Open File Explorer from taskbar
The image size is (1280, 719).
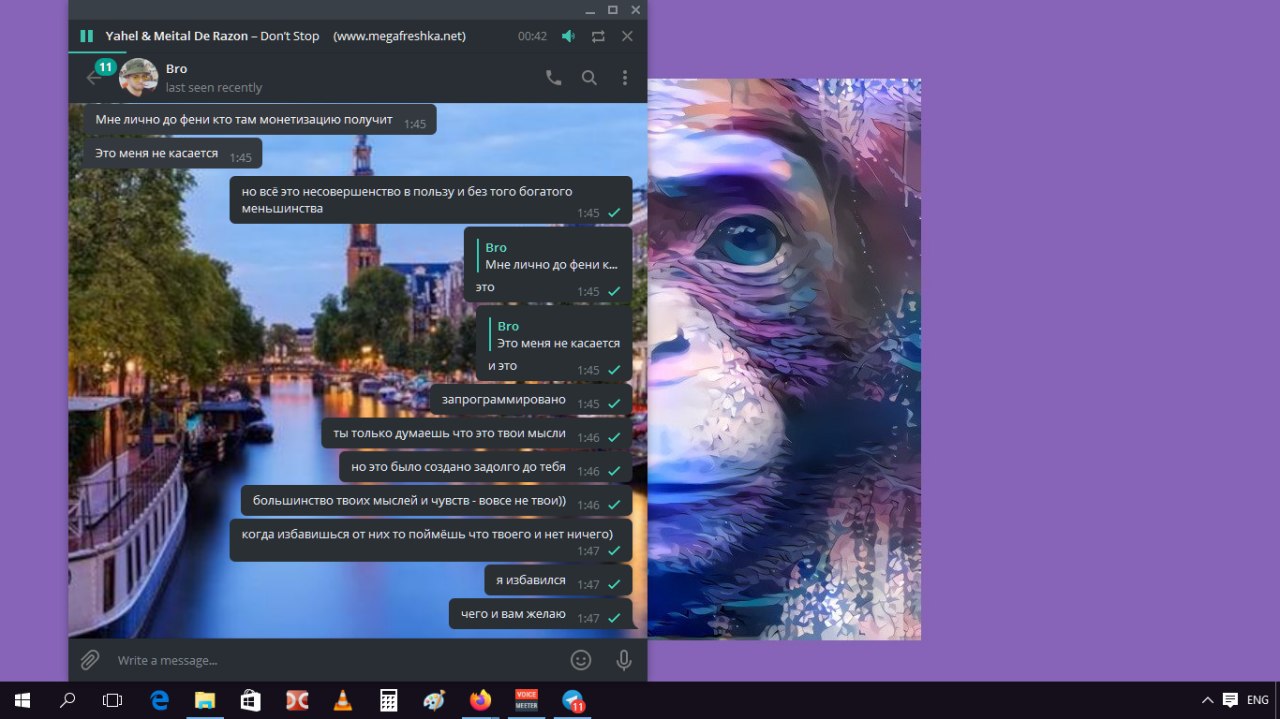coord(205,700)
